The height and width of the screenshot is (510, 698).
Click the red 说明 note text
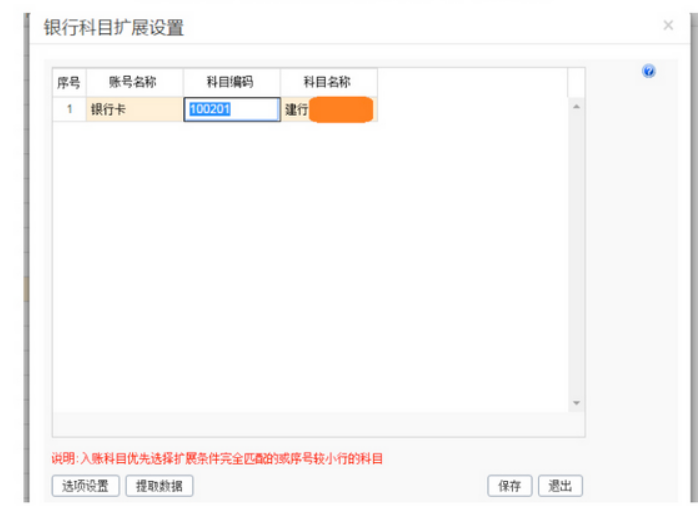217,458
